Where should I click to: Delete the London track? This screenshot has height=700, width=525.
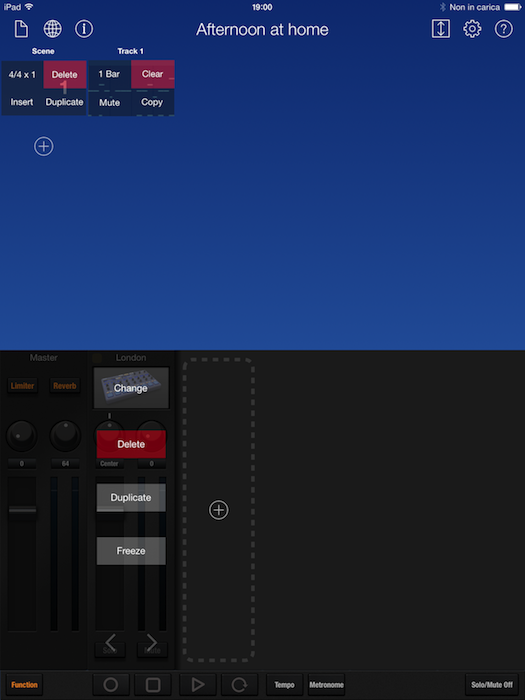(131, 444)
